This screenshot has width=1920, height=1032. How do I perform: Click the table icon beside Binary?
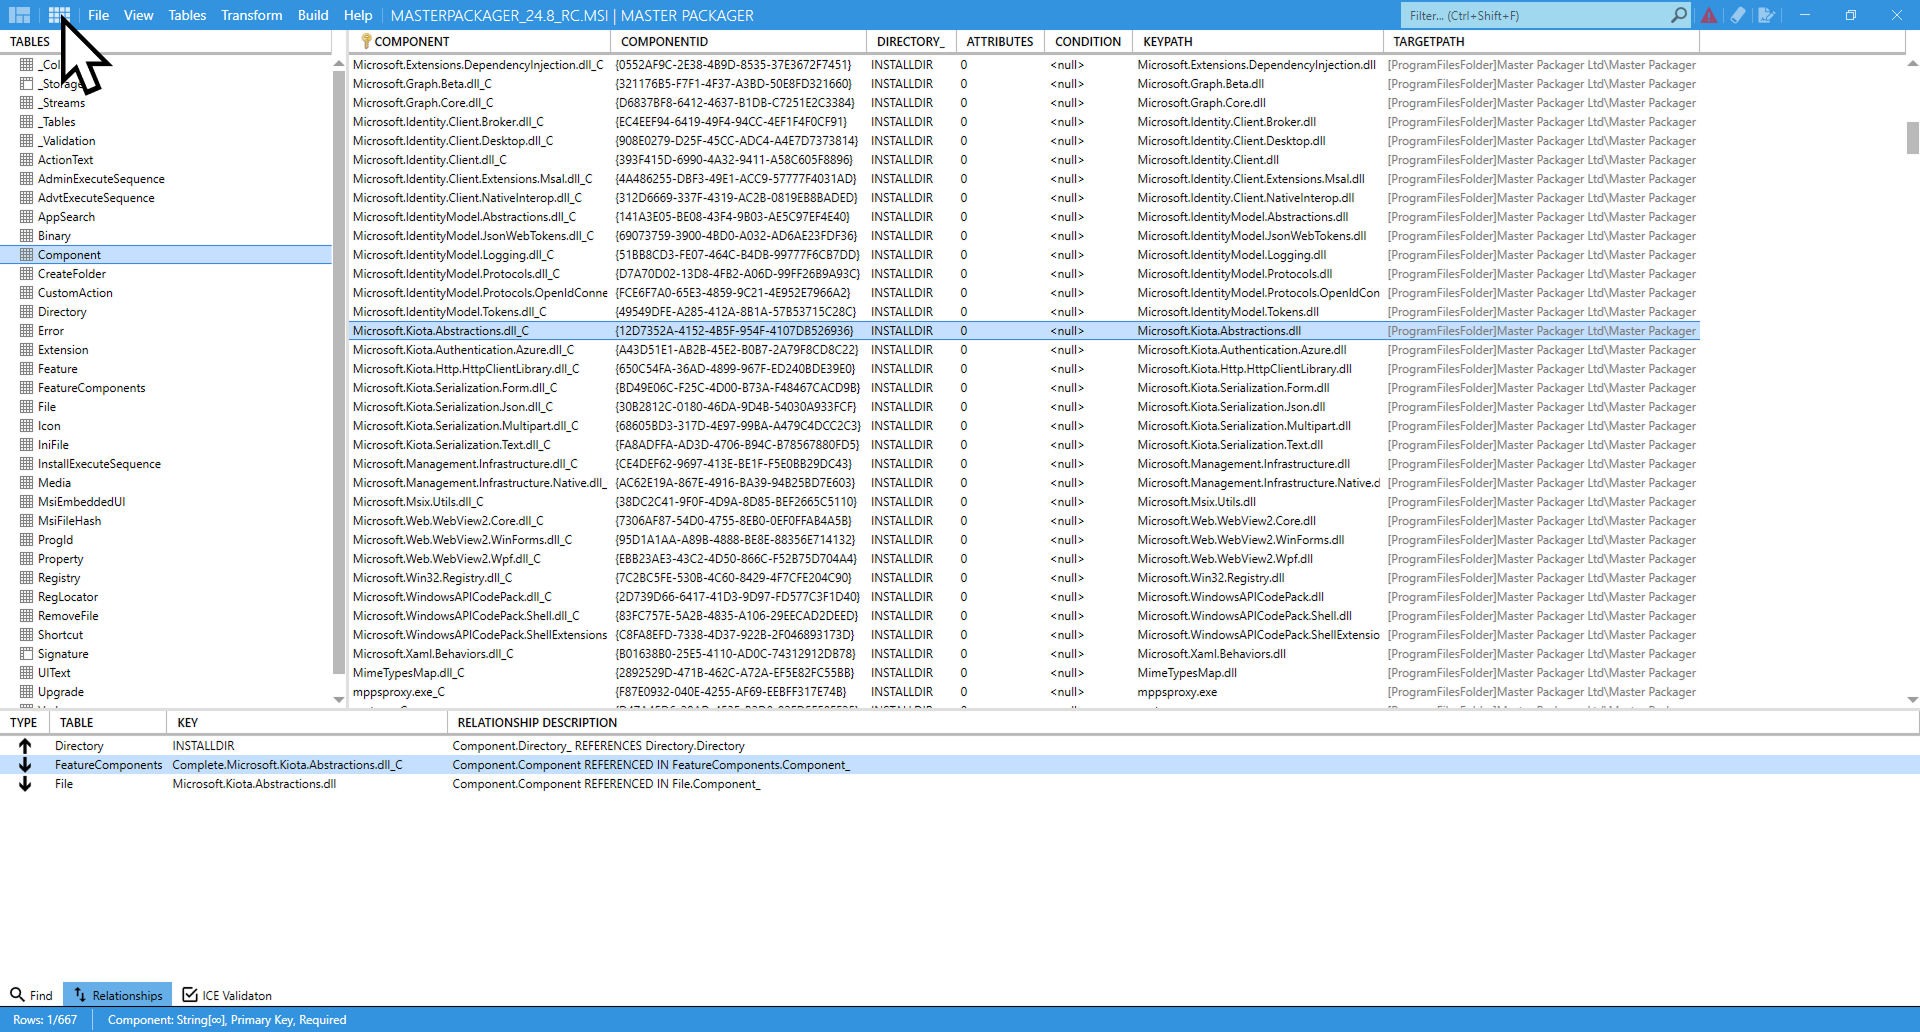tap(27, 236)
